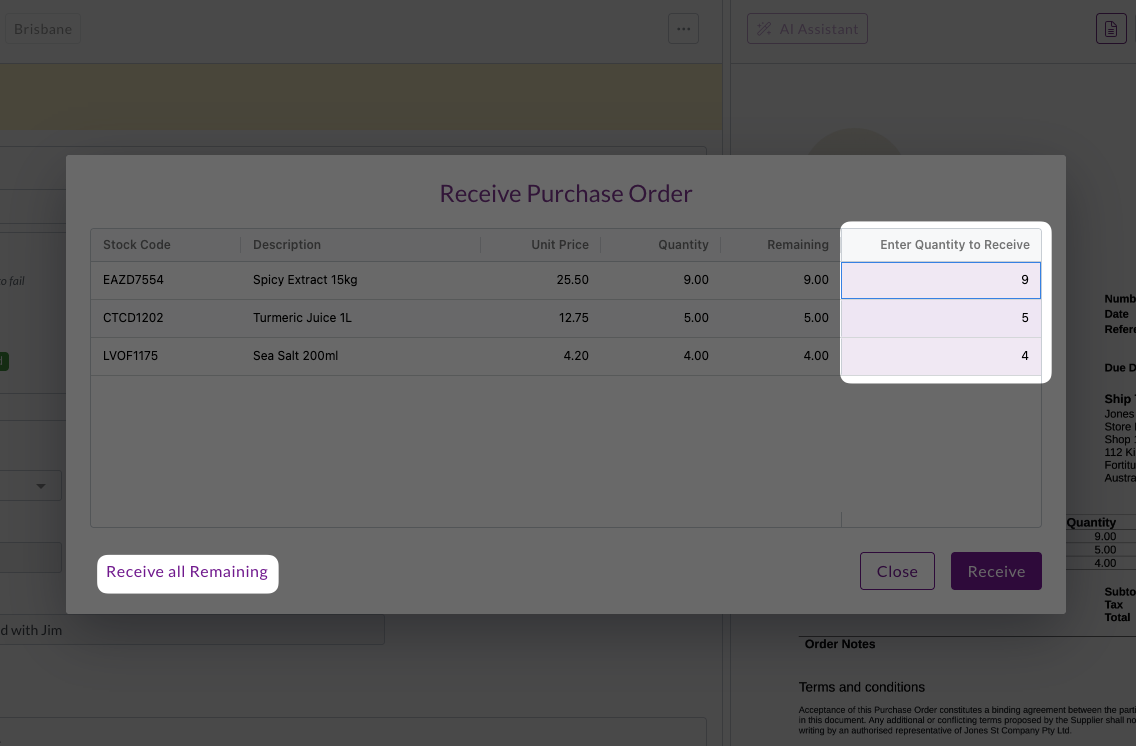Click Receive all Remaining link

(x=187, y=571)
